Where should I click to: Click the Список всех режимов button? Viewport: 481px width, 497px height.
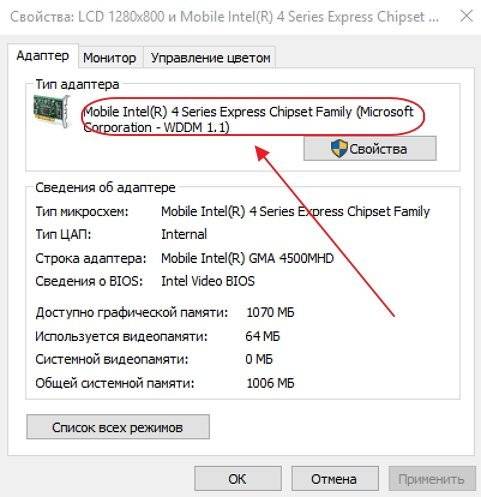click(118, 427)
